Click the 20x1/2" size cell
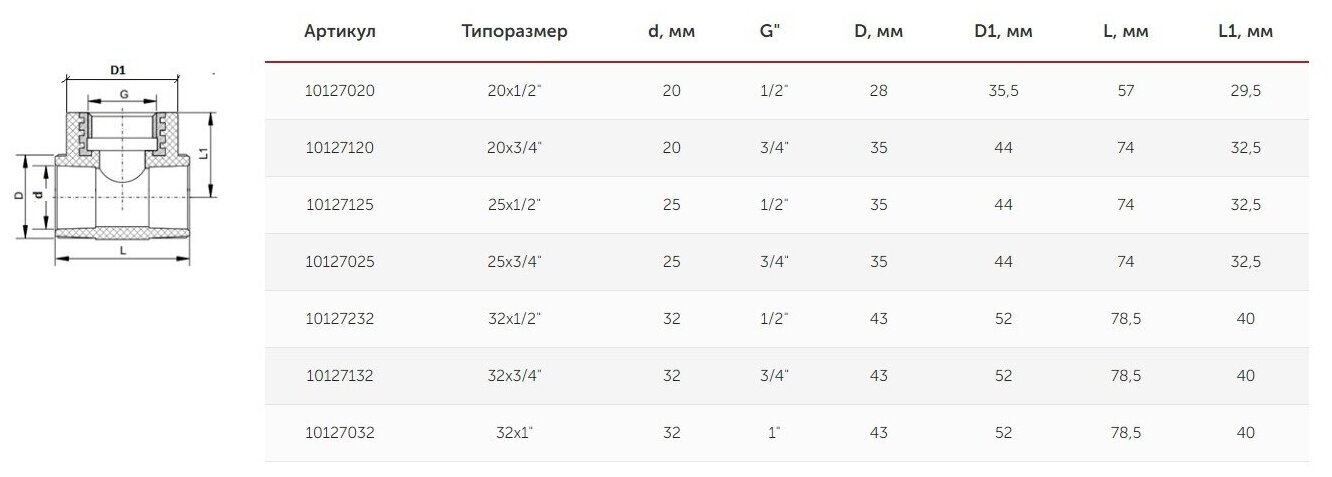This screenshot has height=477, width=1332. 514,91
